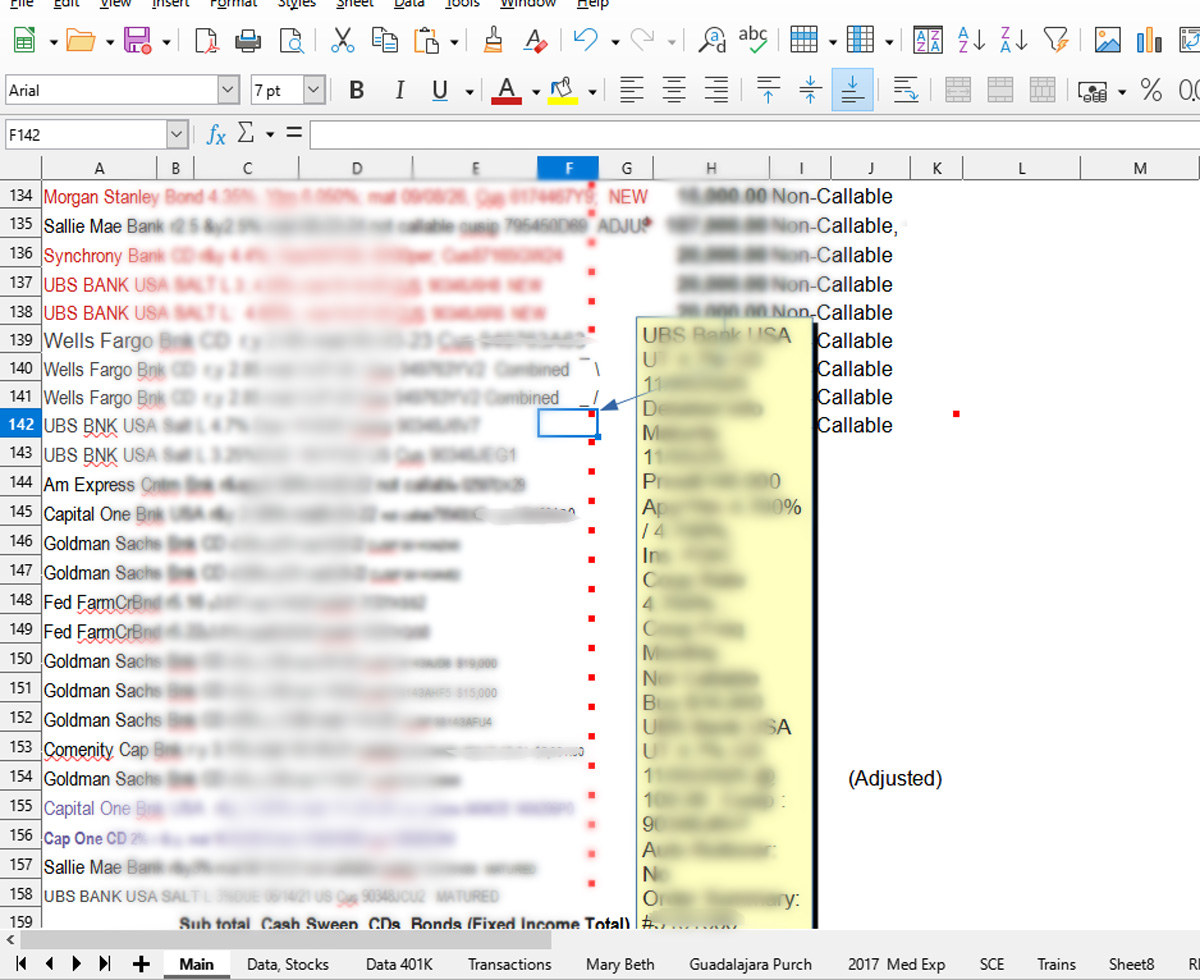Switch to Data 401K sheet tab
Viewport: 1200px width, 980px height.
[x=399, y=964]
